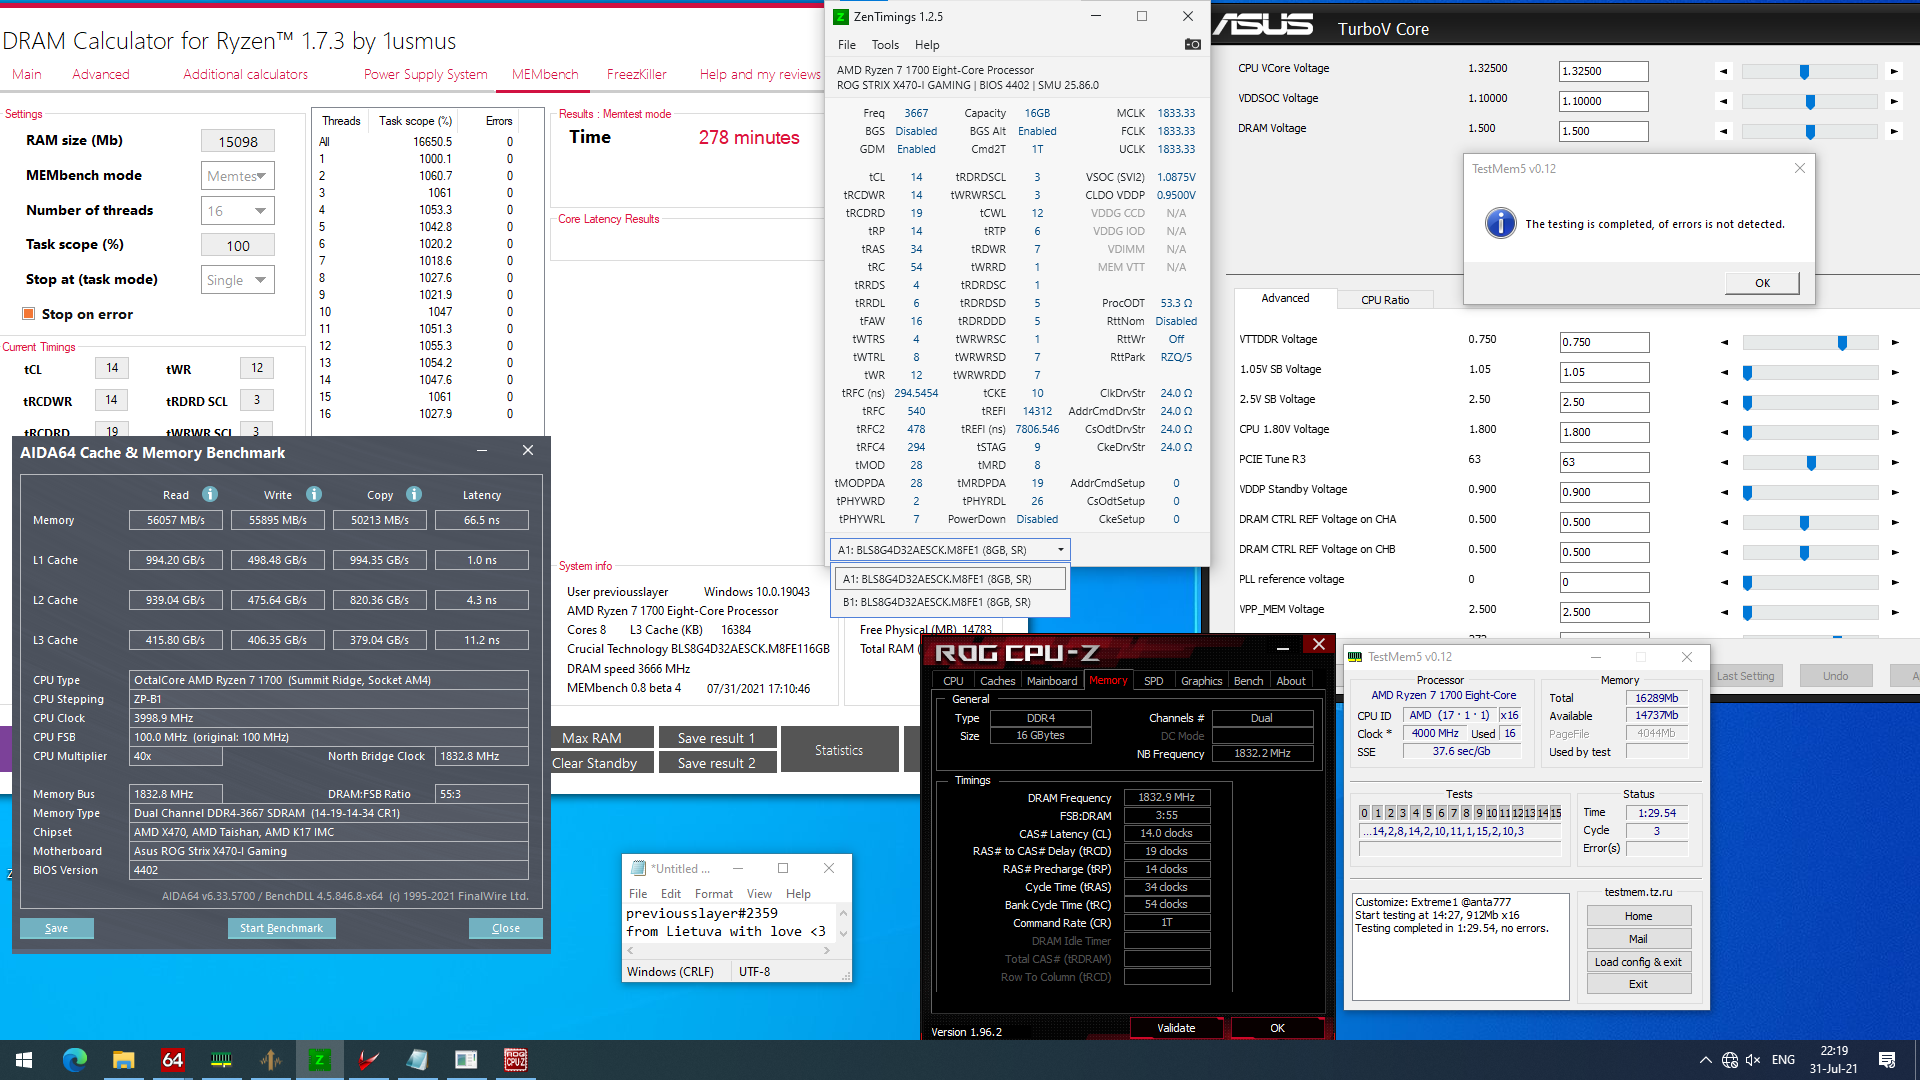Switch to the SPD tab in CPU-Z

coord(1153,681)
